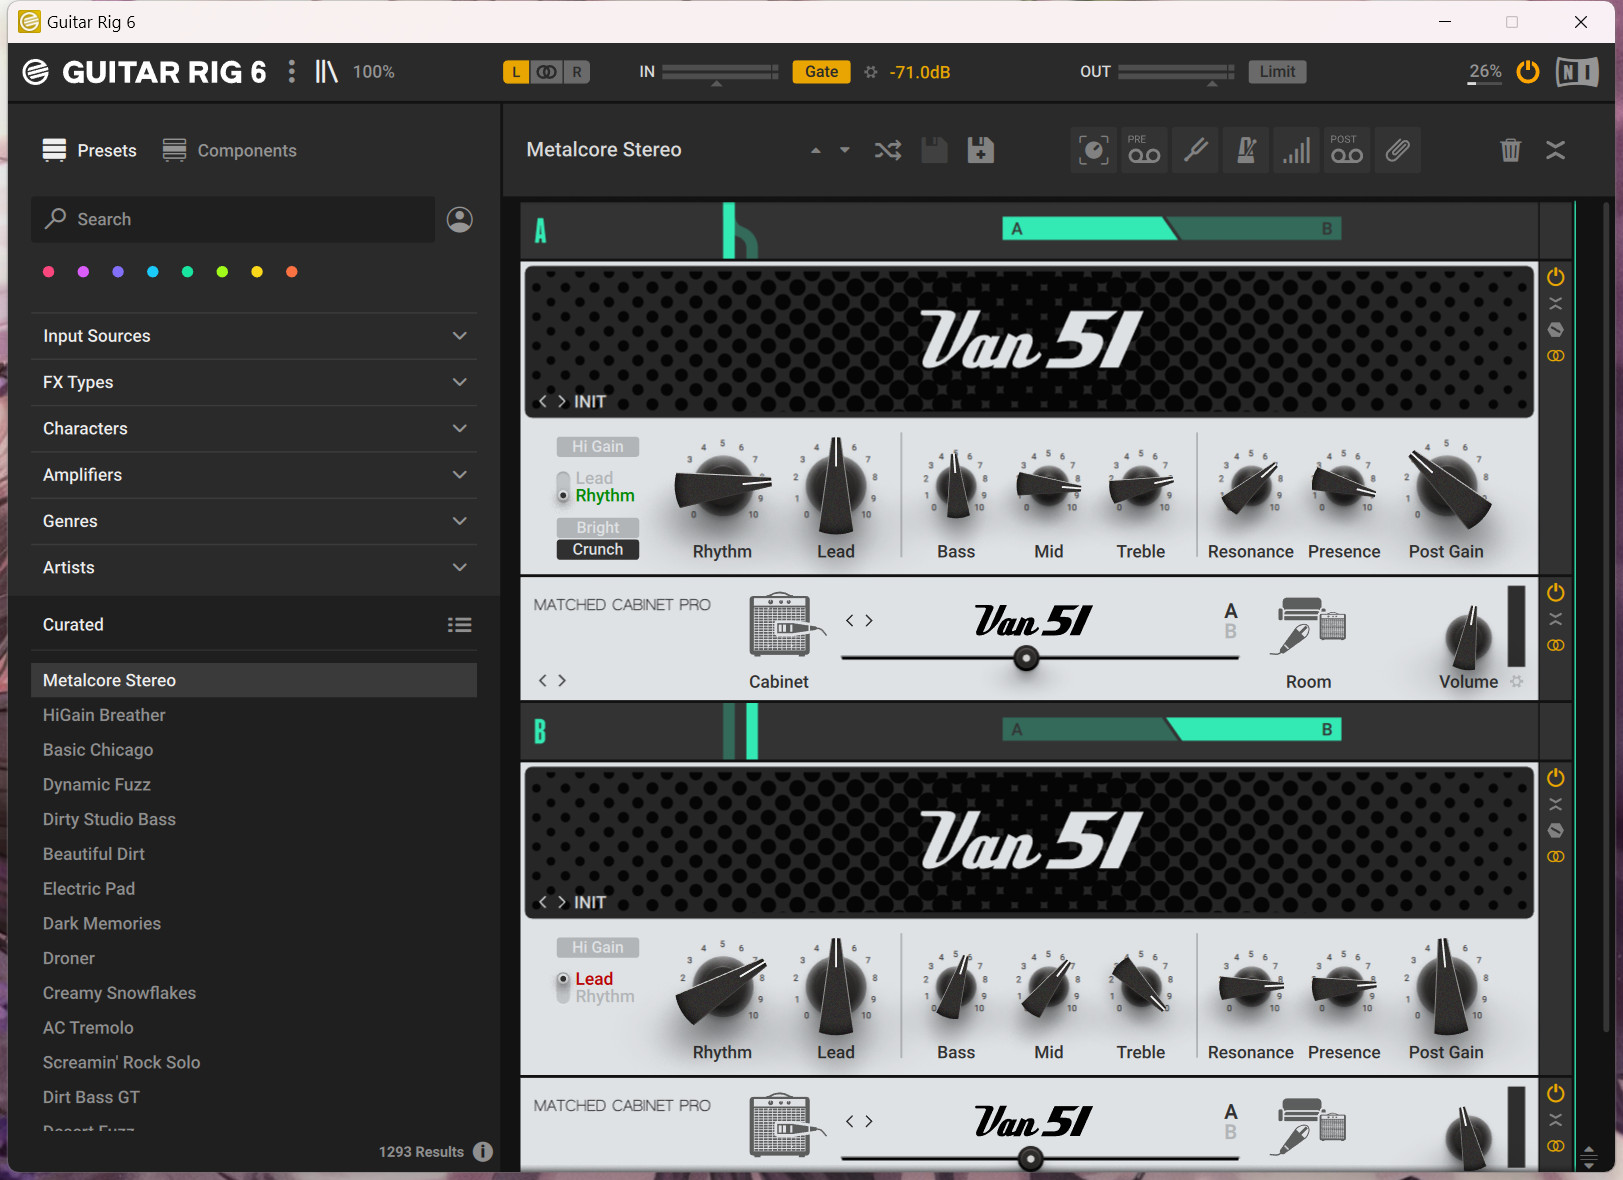This screenshot has height=1180, width=1623.
Task: Filter presets by the pink color tag
Action: [x=49, y=272]
